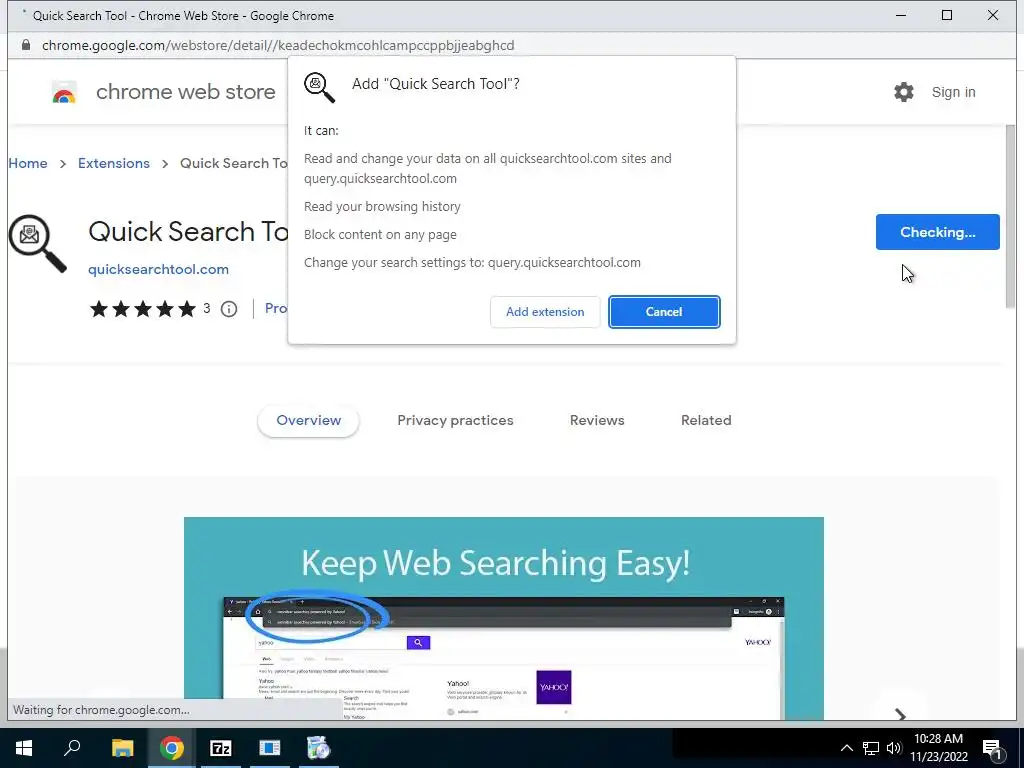Click Add "Quick Search Tool"? dialog title

(436, 84)
